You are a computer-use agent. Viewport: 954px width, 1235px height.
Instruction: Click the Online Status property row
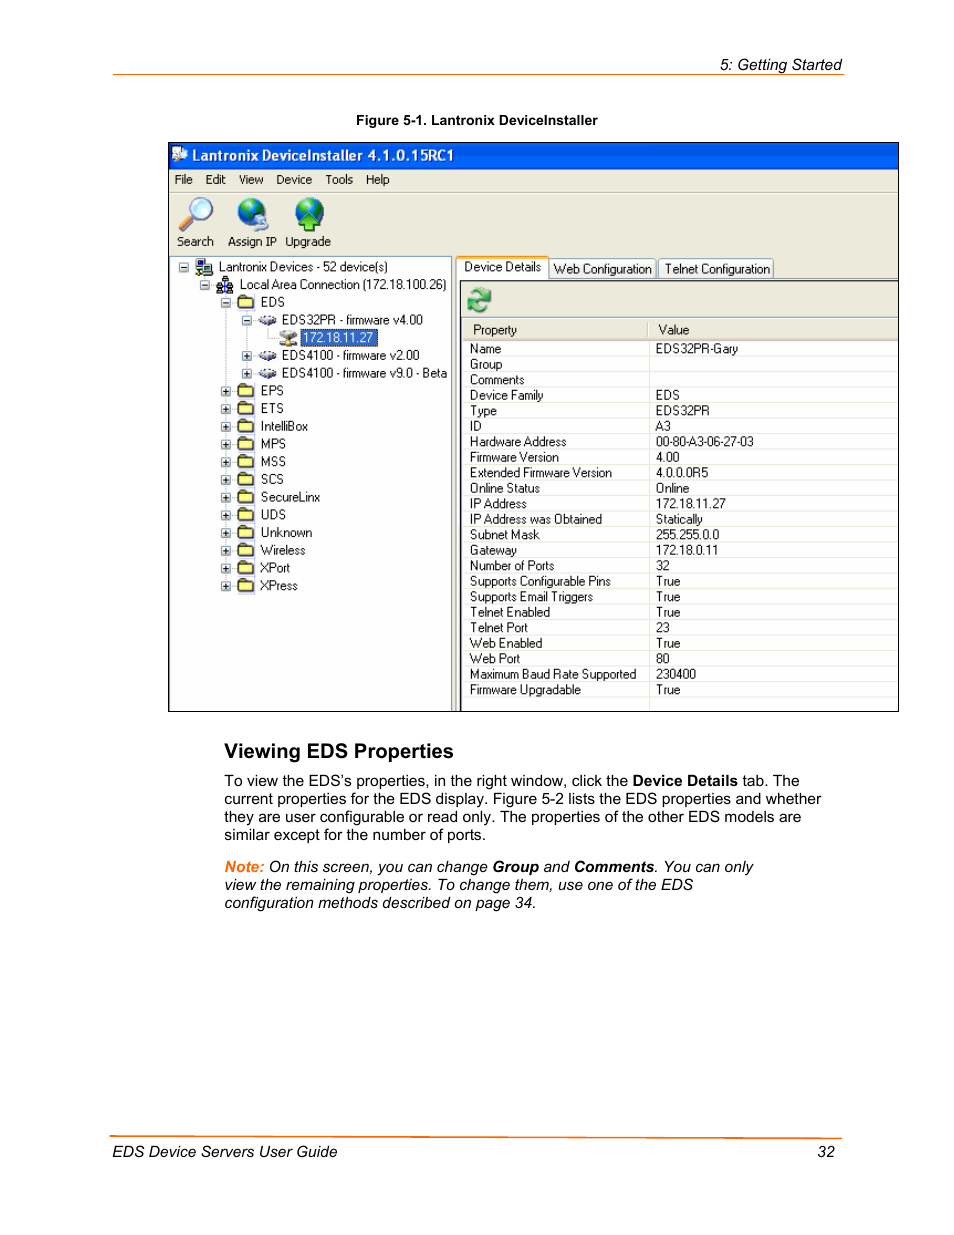pos(679,489)
